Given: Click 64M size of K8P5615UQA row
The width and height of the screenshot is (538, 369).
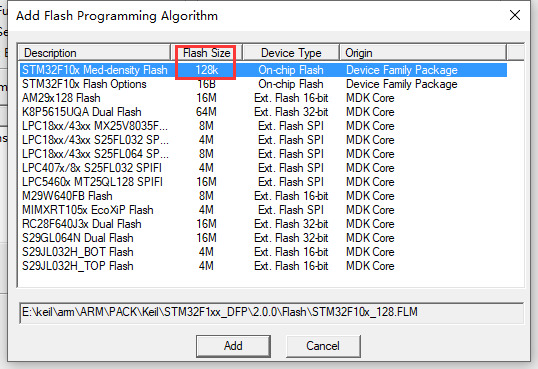Looking at the screenshot, I should click(x=207, y=112).
